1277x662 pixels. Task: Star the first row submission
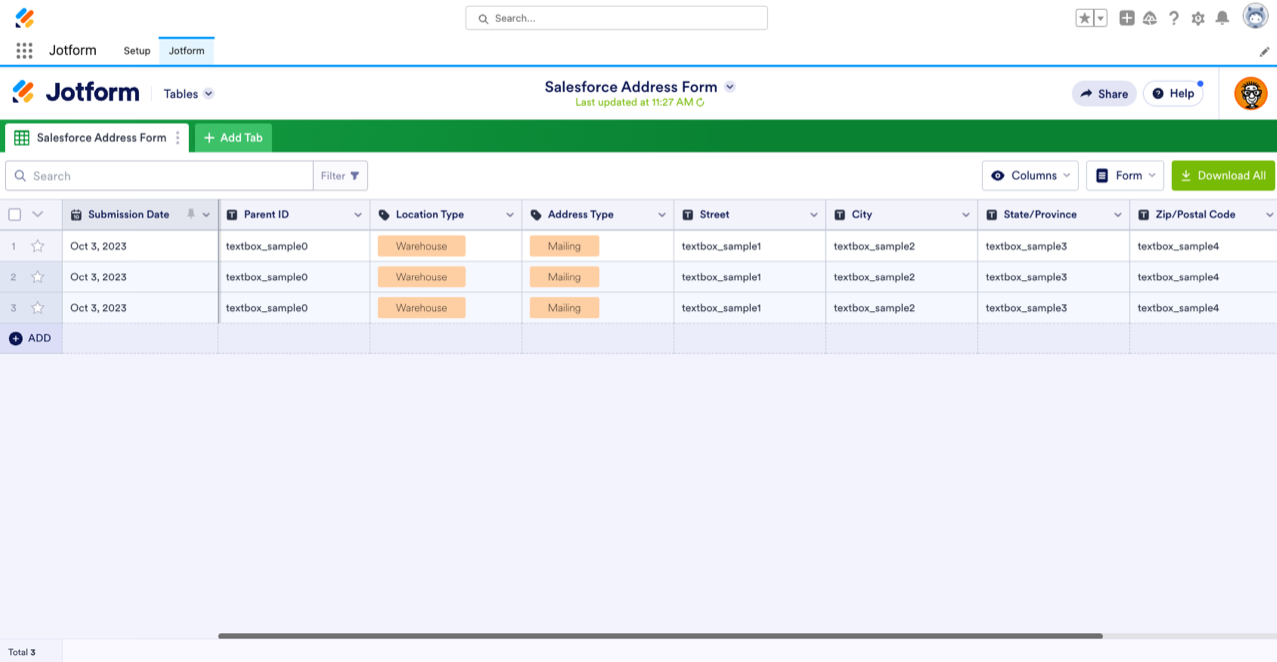(x=38, y=246)
